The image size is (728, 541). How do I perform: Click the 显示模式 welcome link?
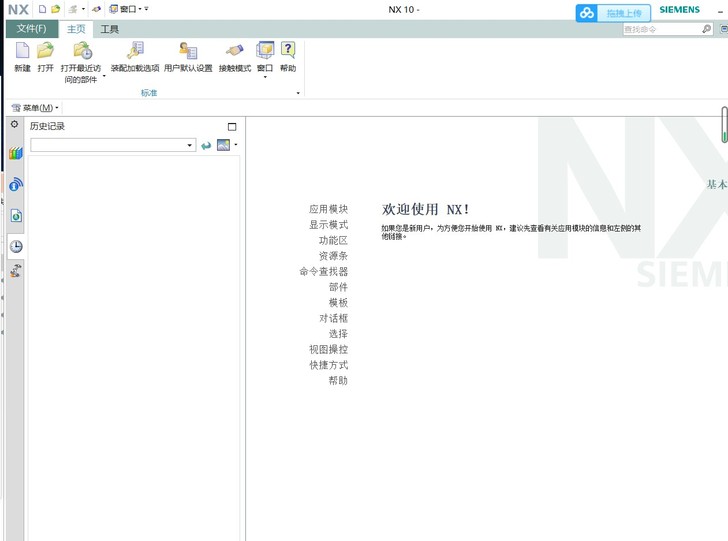click(x=328, y=225)
